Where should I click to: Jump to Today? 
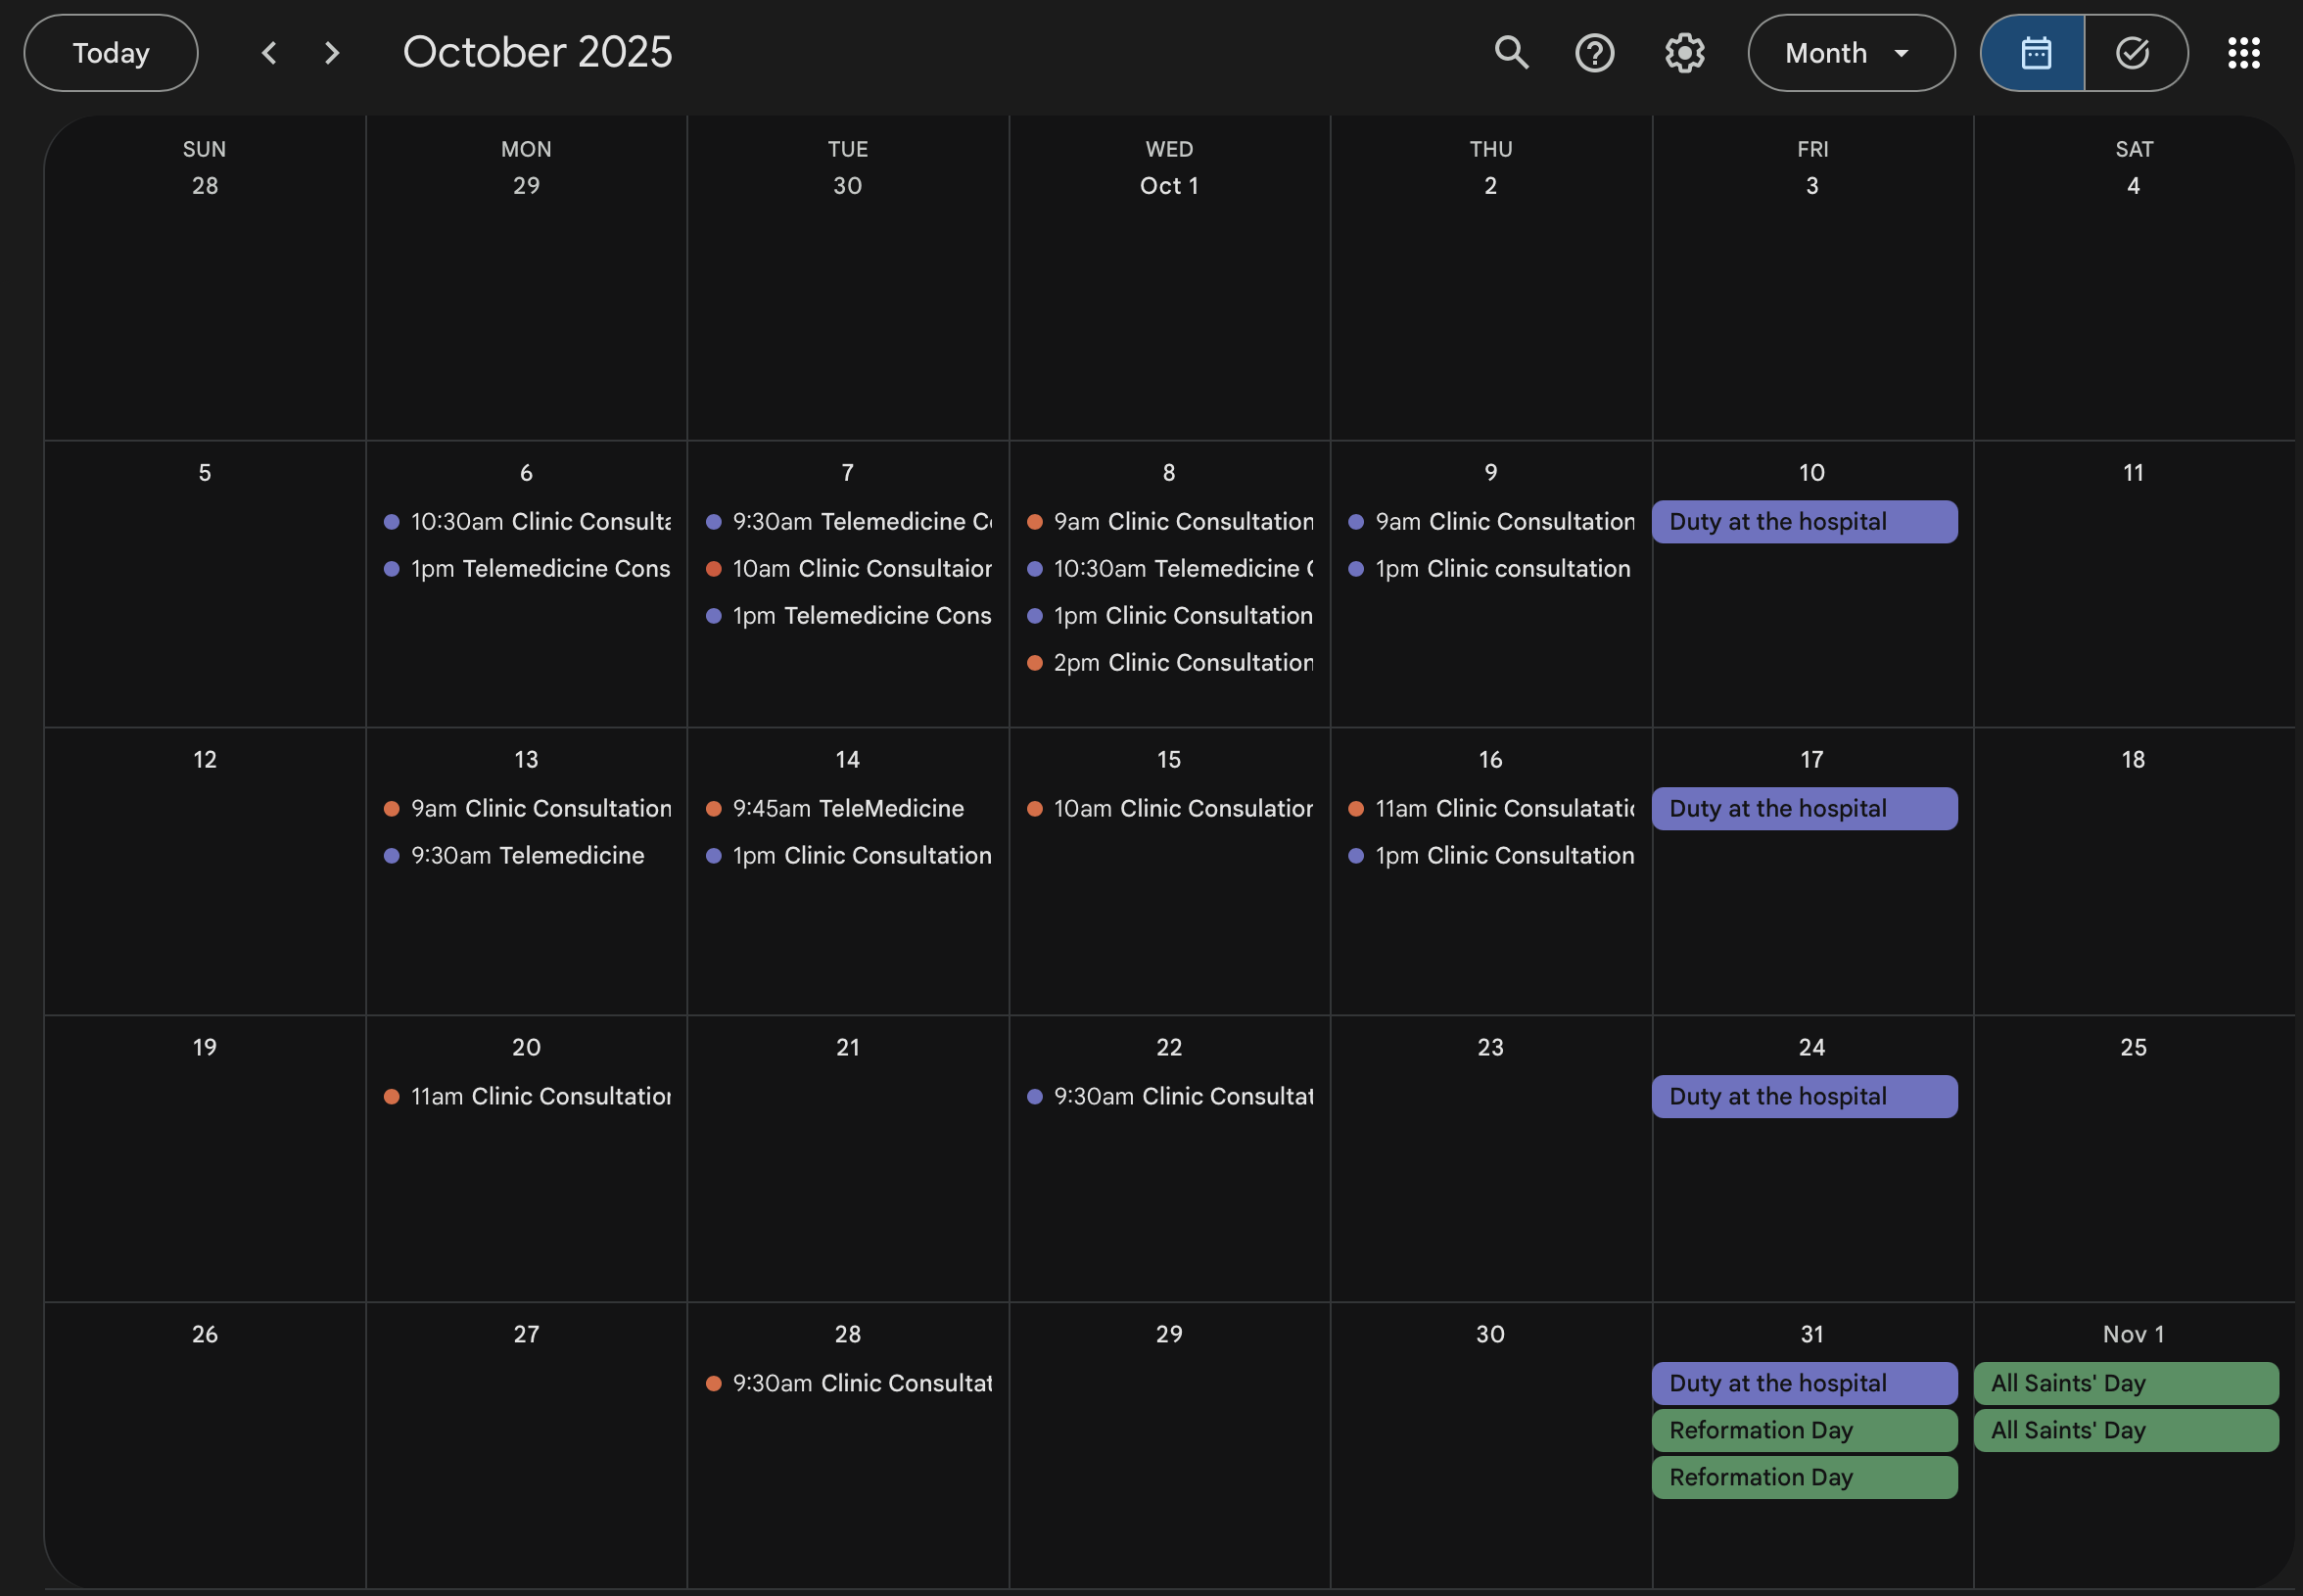click(111, 53)
